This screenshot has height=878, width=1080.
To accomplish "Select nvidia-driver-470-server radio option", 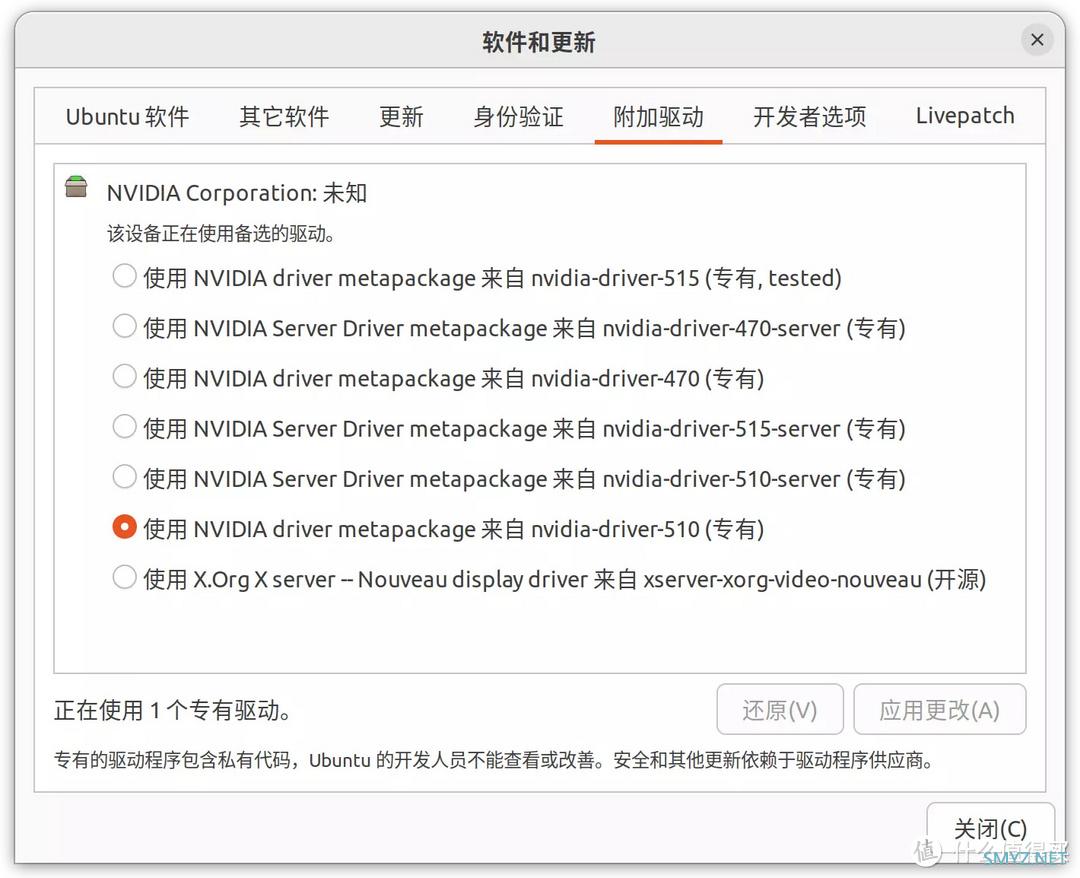I will (x=124, y=327).
